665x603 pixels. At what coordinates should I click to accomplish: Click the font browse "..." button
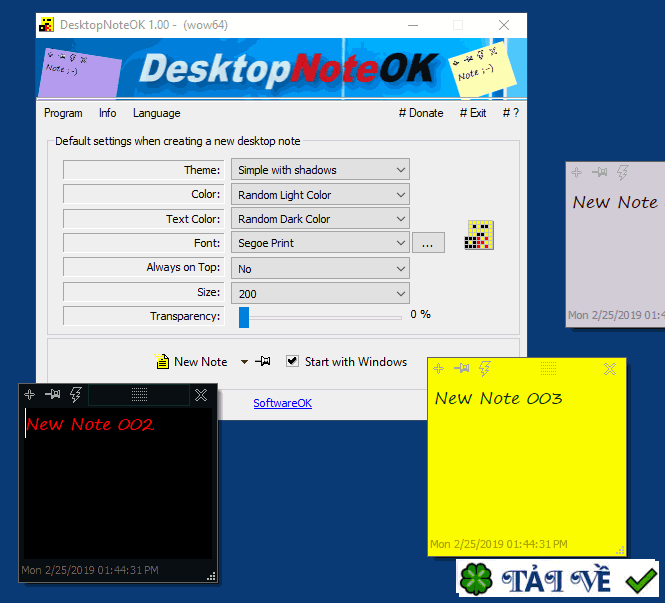coord(428,243)
